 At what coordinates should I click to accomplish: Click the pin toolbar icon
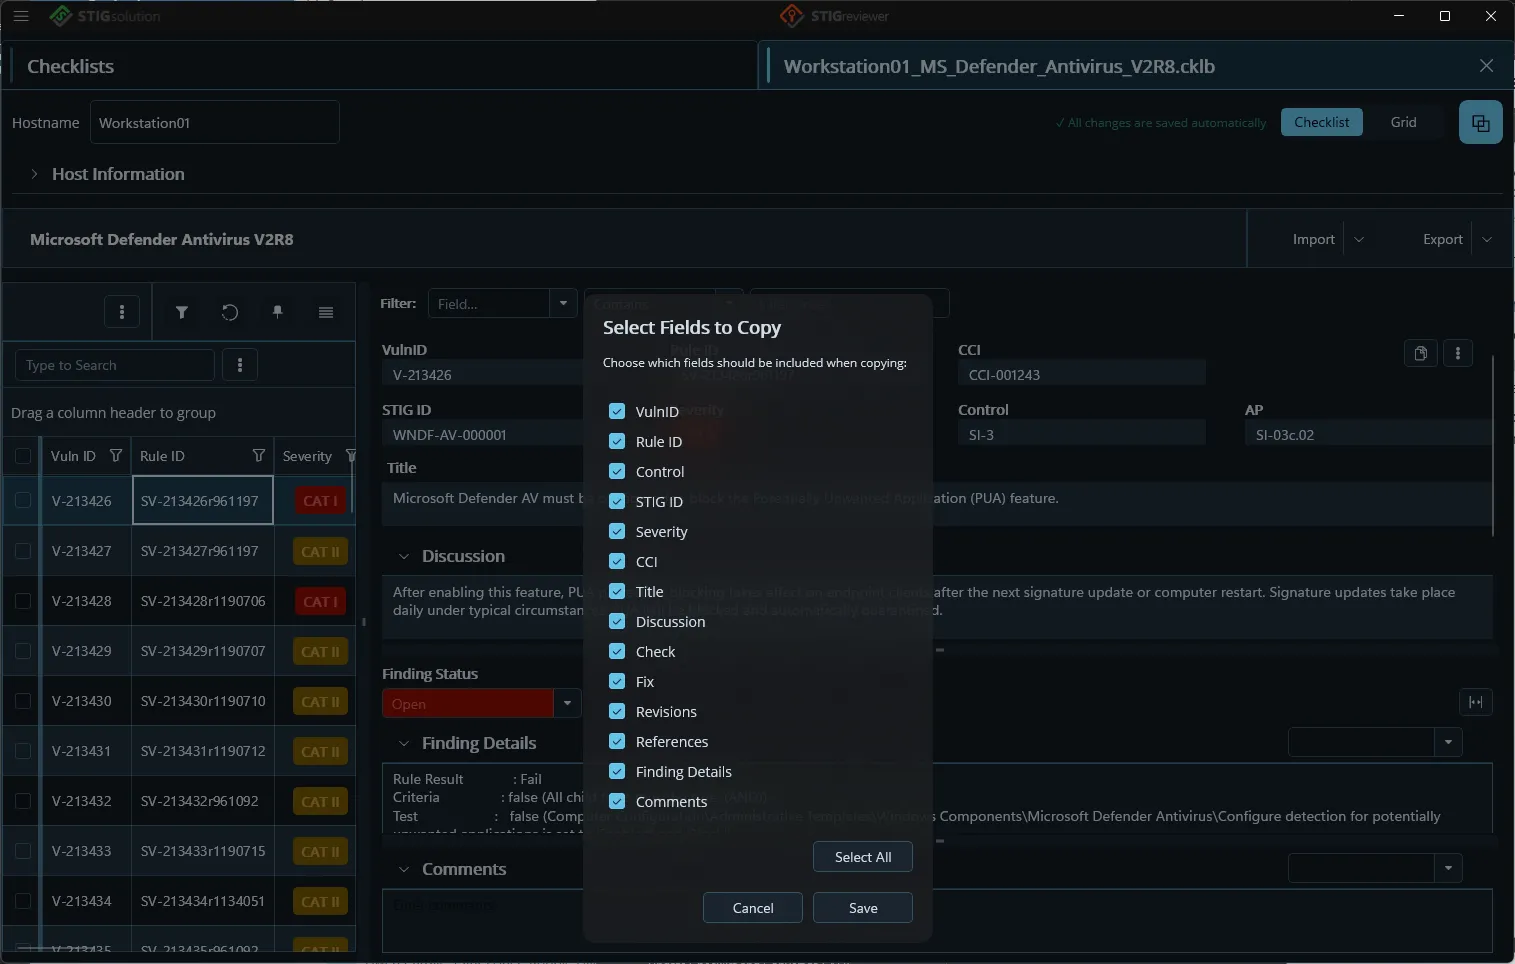pyautogui.click(x=278, y=312)
